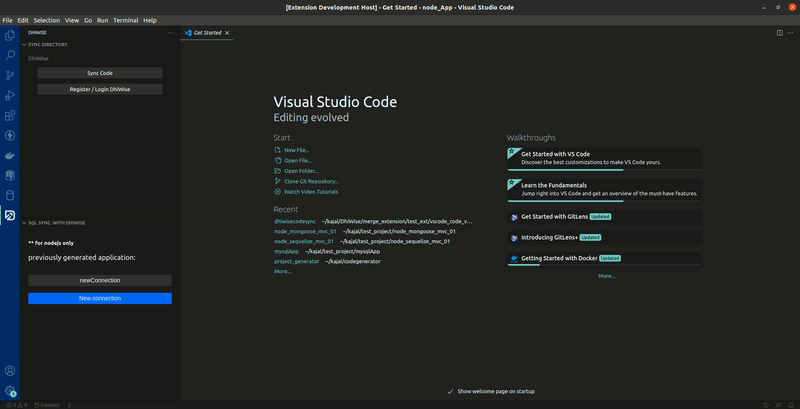The width and height of the screenshot is (800, 409).
Task: Open the View menu
Action: coord(72,20)
